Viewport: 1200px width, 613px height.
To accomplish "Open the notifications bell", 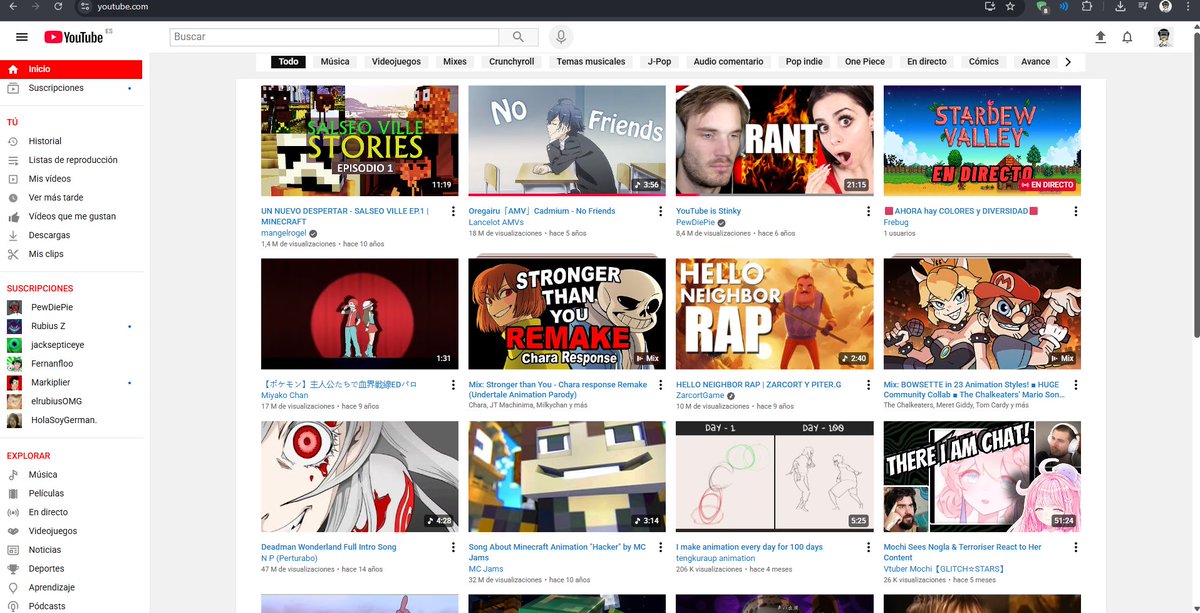I will tap(1127, 37).
